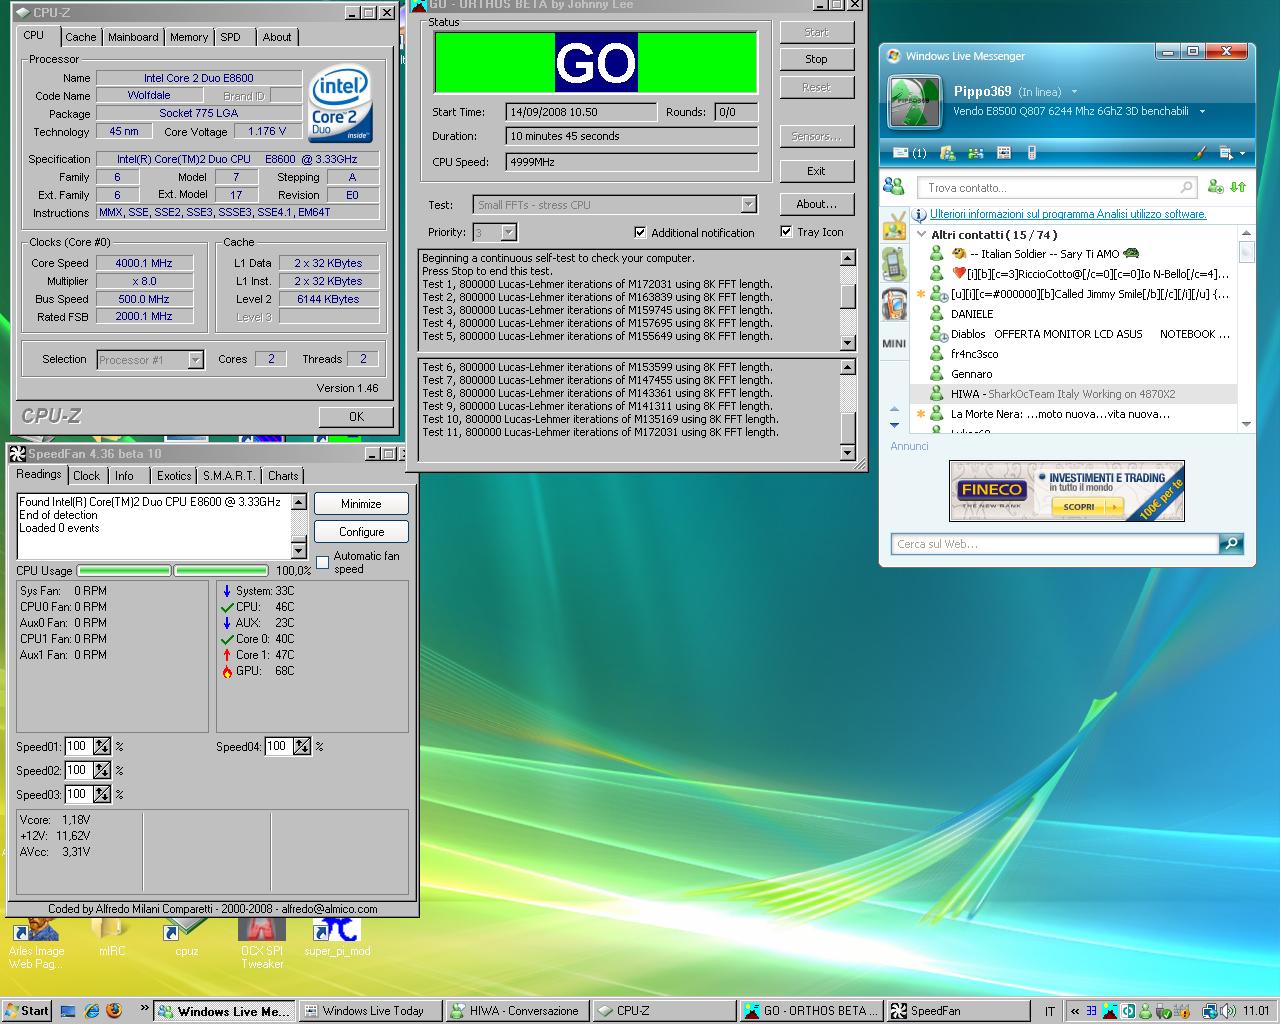The image size is (1280, 1024).
Task: Click the Minimize button in SpeedFan
Action: (361, 504)
